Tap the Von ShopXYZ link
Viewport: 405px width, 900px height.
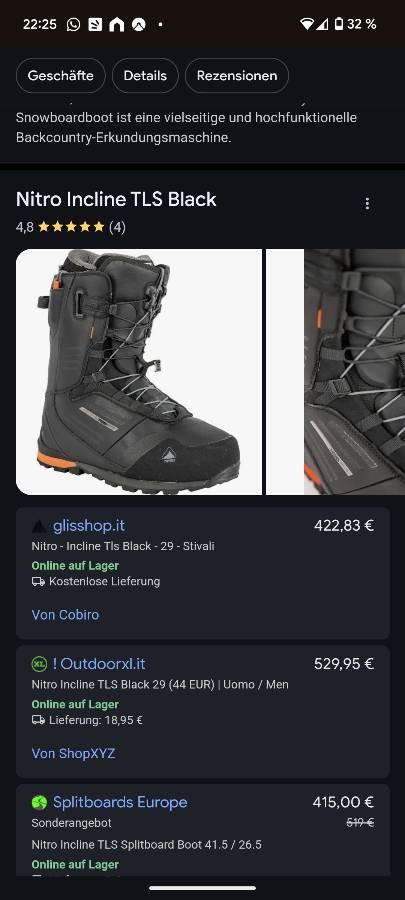point(73,753)
